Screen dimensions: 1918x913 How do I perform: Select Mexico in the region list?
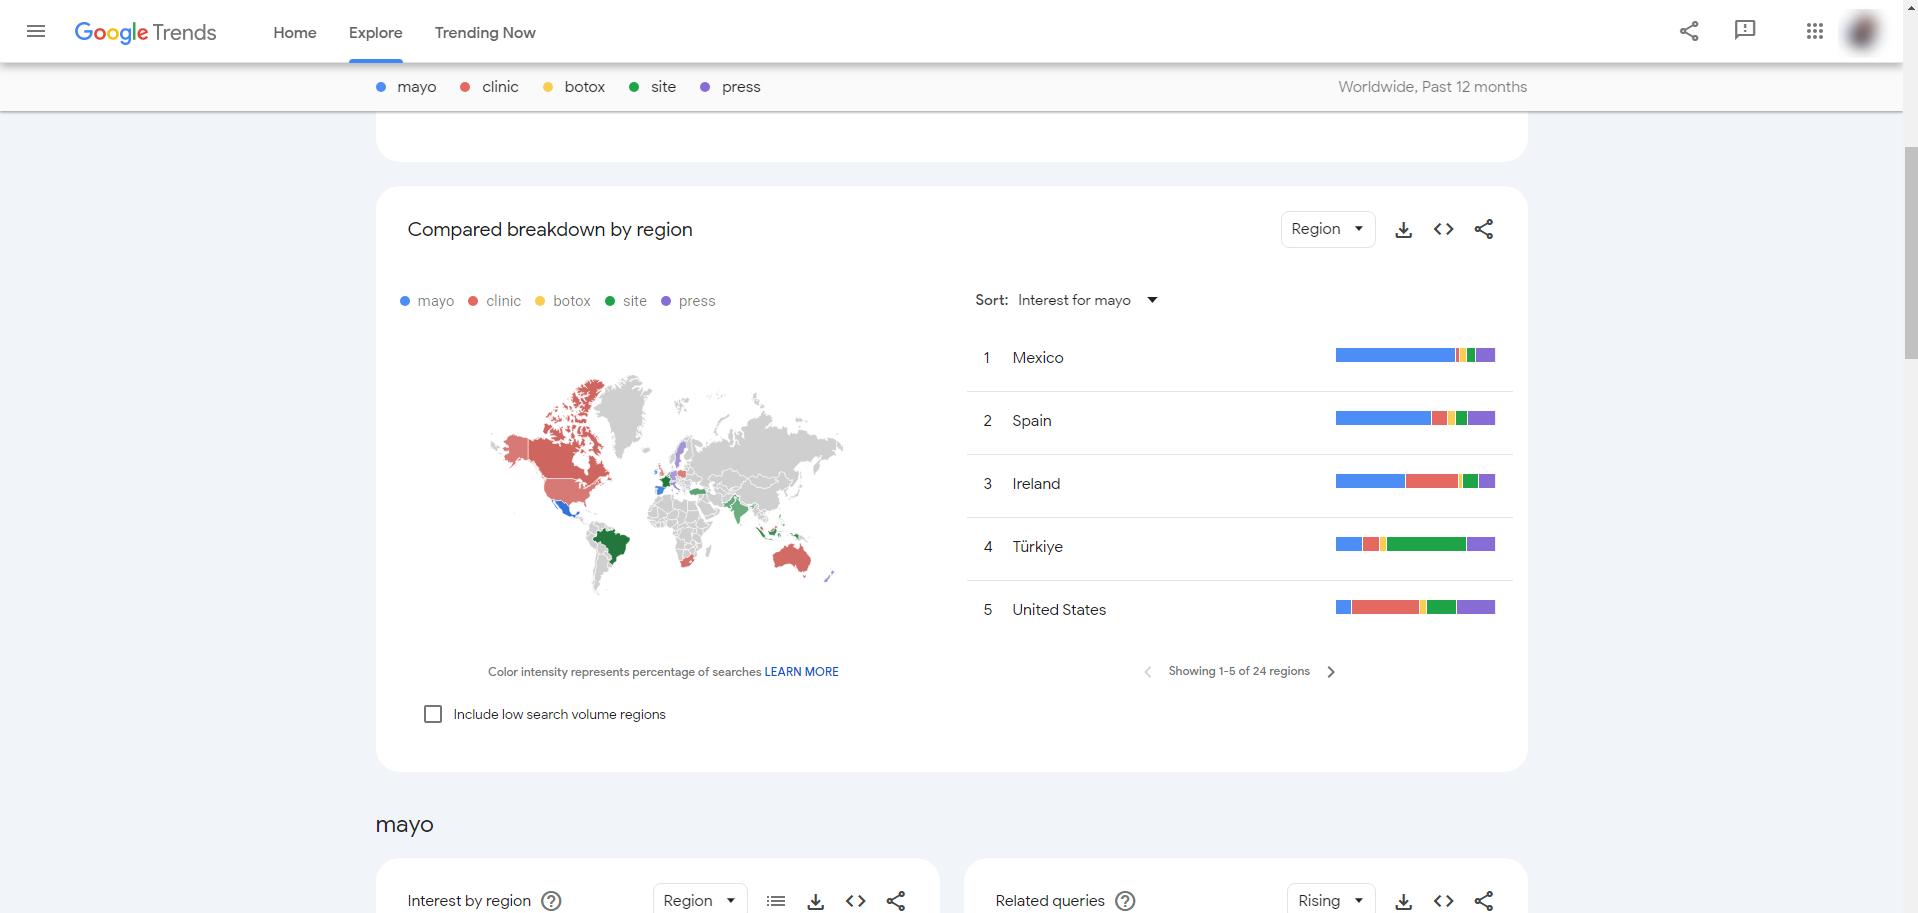click(x=1038, y=358)
